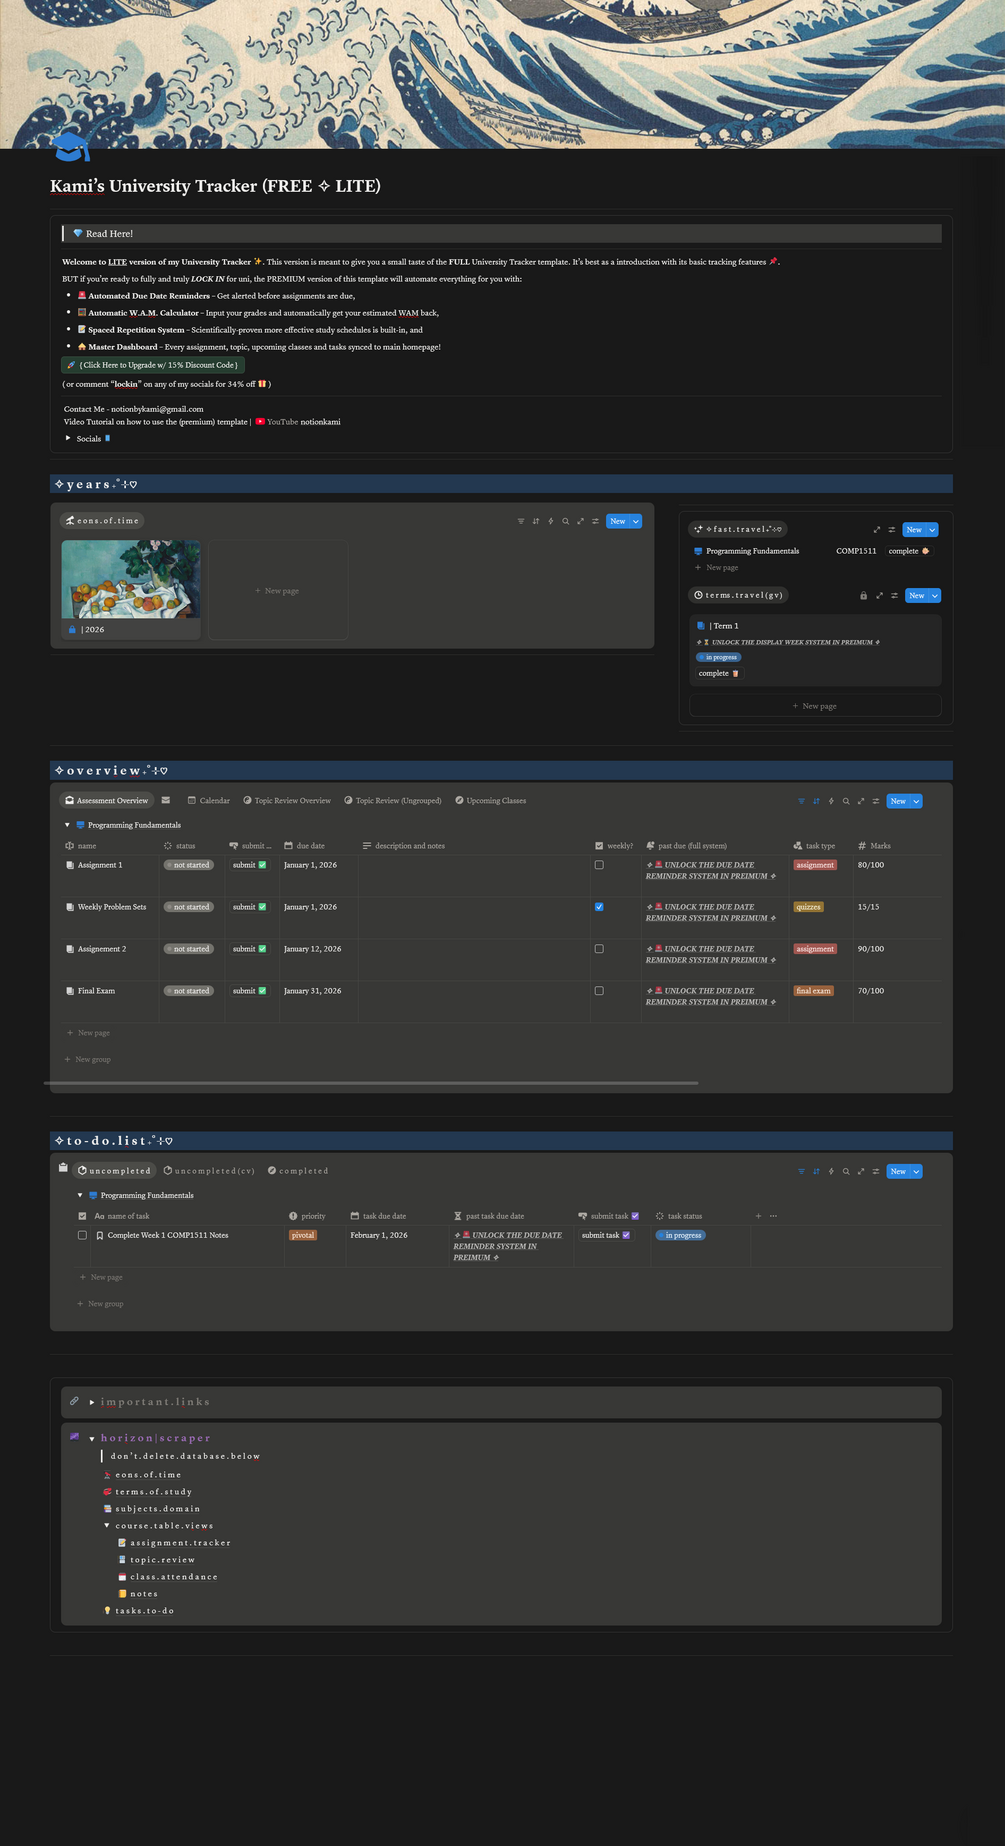Click the overview table horizontal scrollbar
This screenshot has width=1005, height=1846.
pos(371,1083)
